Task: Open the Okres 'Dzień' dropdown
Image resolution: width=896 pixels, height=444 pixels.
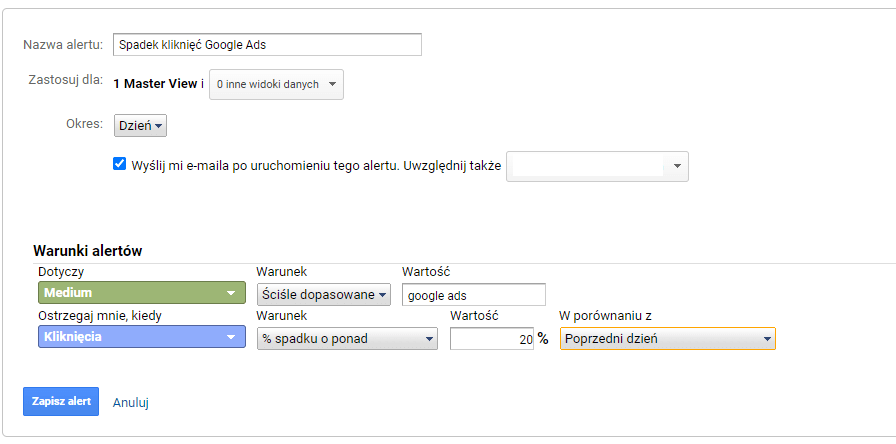Action: 141,126
